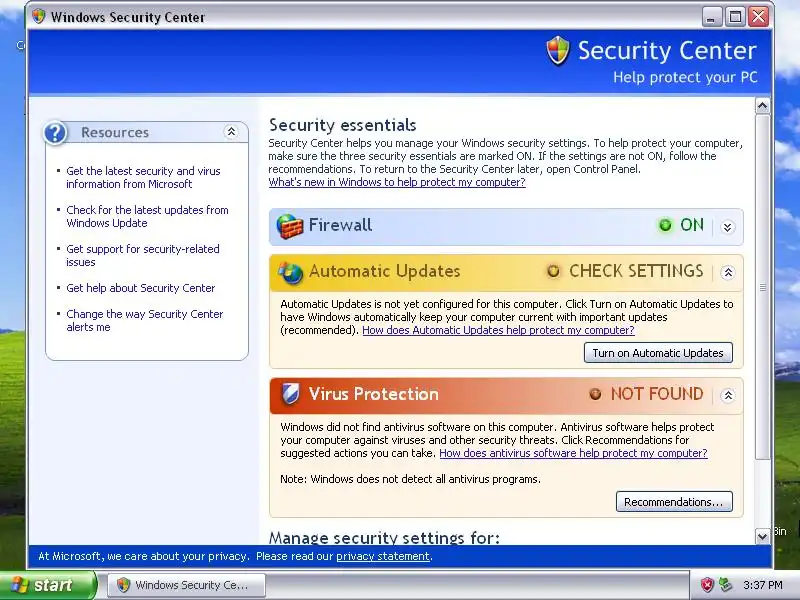The height and width of the screenshot is (600, 800).
Task: Click the red Not Found status light
Action: 595,394
